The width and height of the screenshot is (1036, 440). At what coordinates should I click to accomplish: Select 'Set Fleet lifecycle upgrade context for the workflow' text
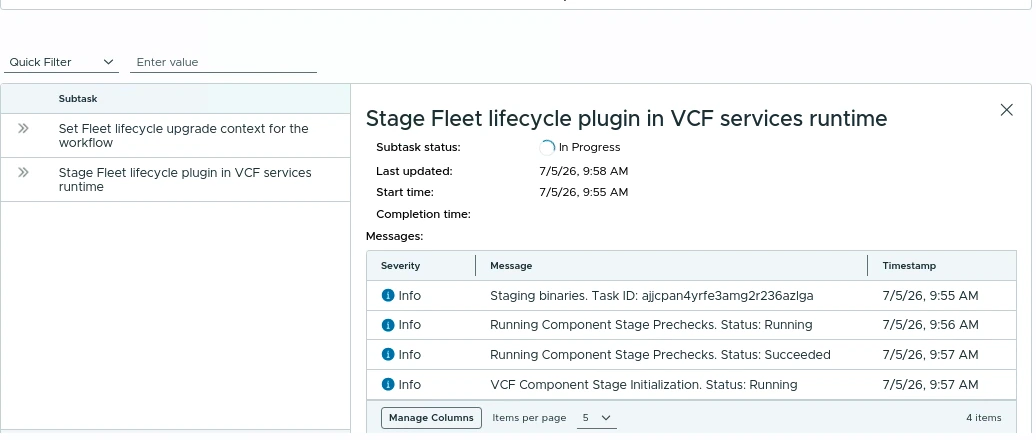tap(184, 135)
